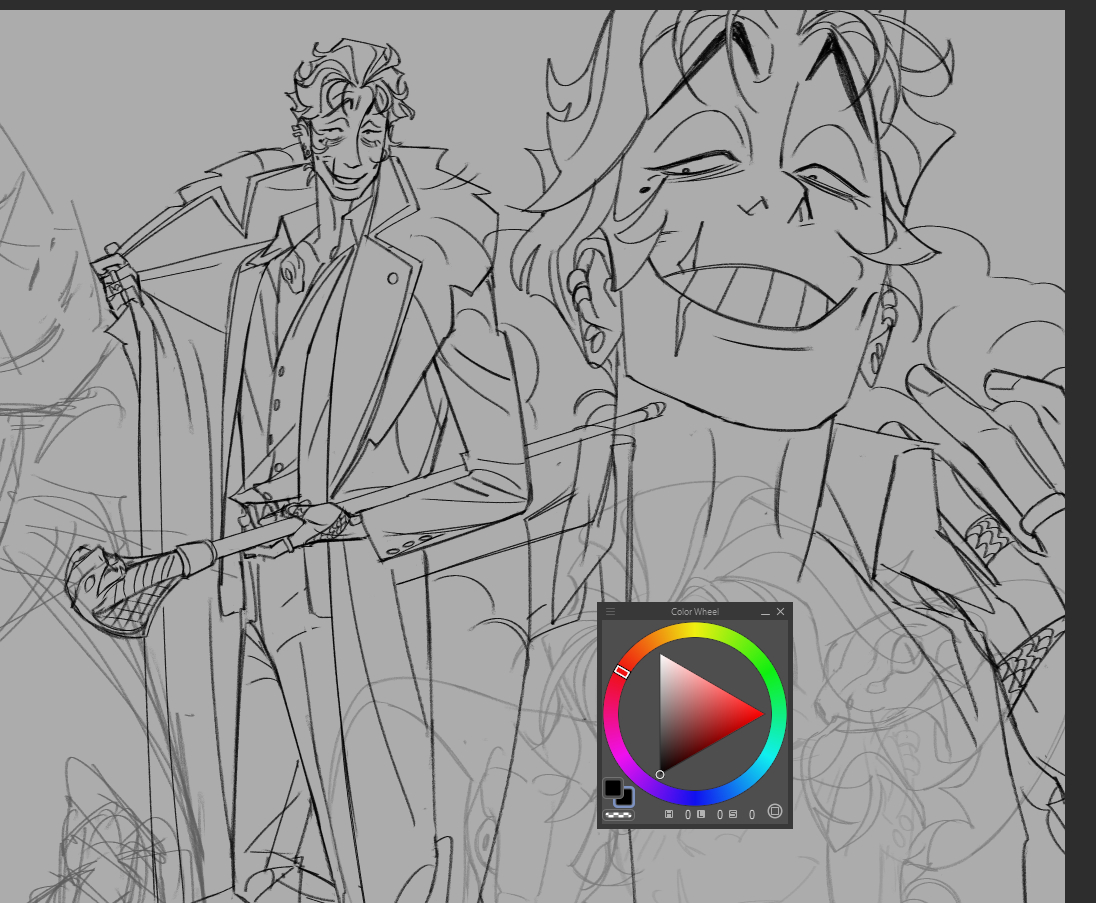Screen dimensions: 1096x903
Task: Click the circular picker handle in triangle
Action: pos(660,774)
